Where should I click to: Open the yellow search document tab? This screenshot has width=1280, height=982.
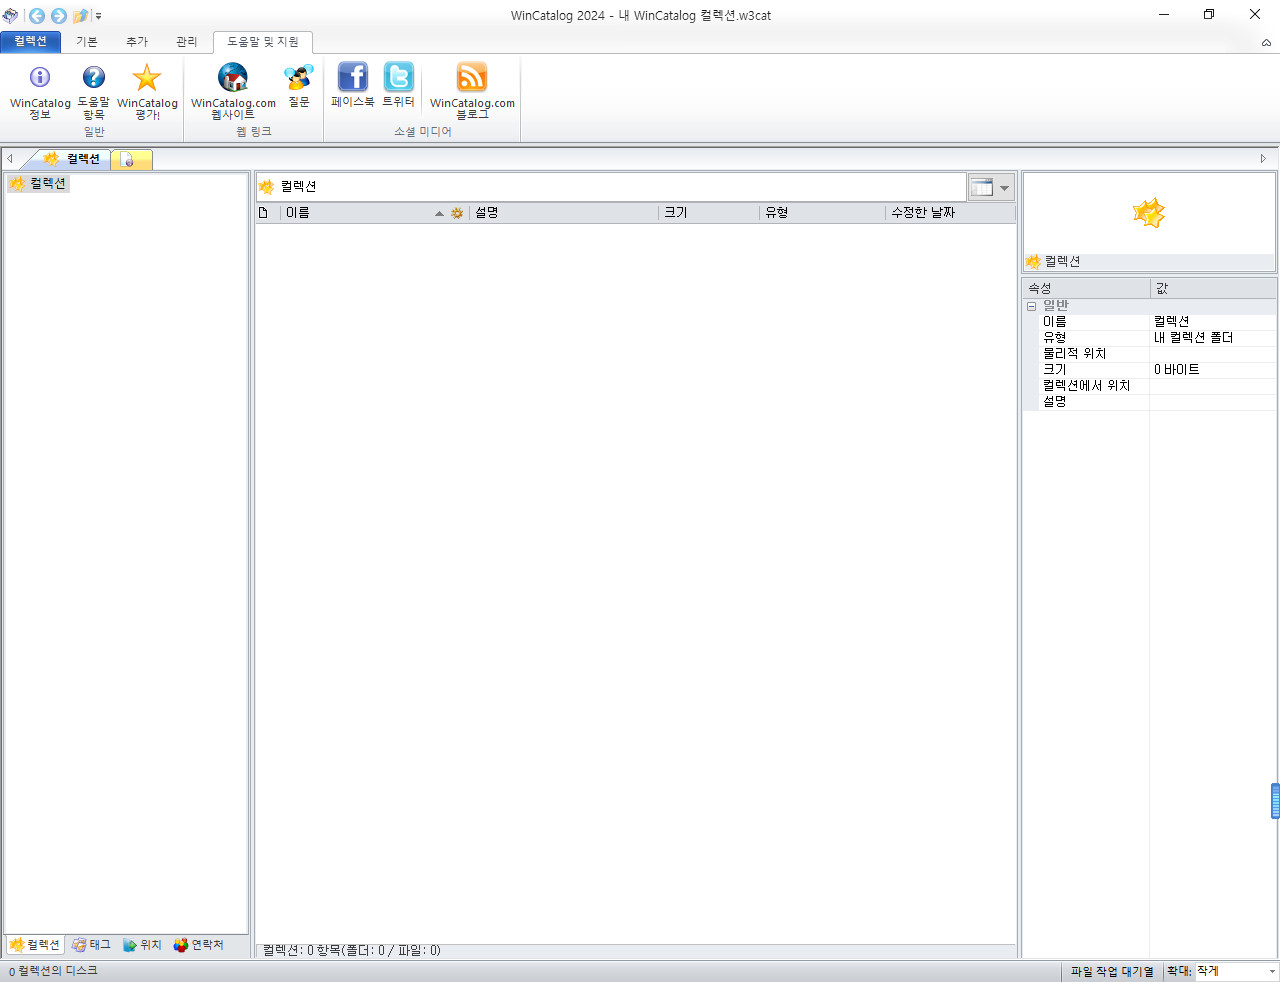131,159
